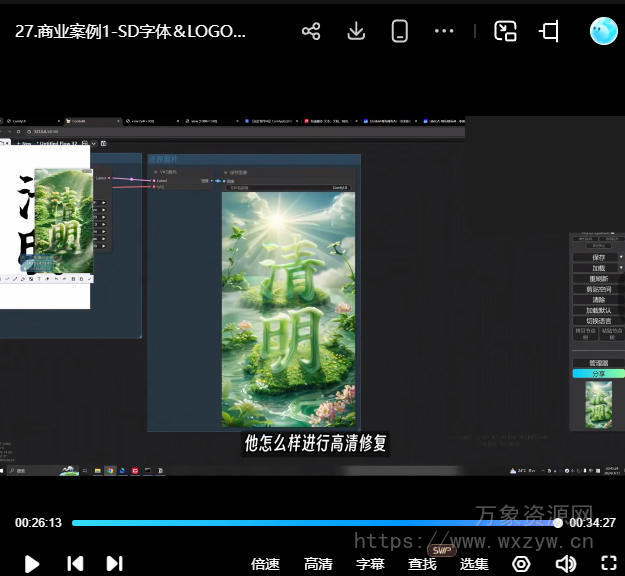Viewport: 625px width, 576px height.
Task: Toggle fullscreen mode
Action: pyautogui.click(x=608, y=564)
